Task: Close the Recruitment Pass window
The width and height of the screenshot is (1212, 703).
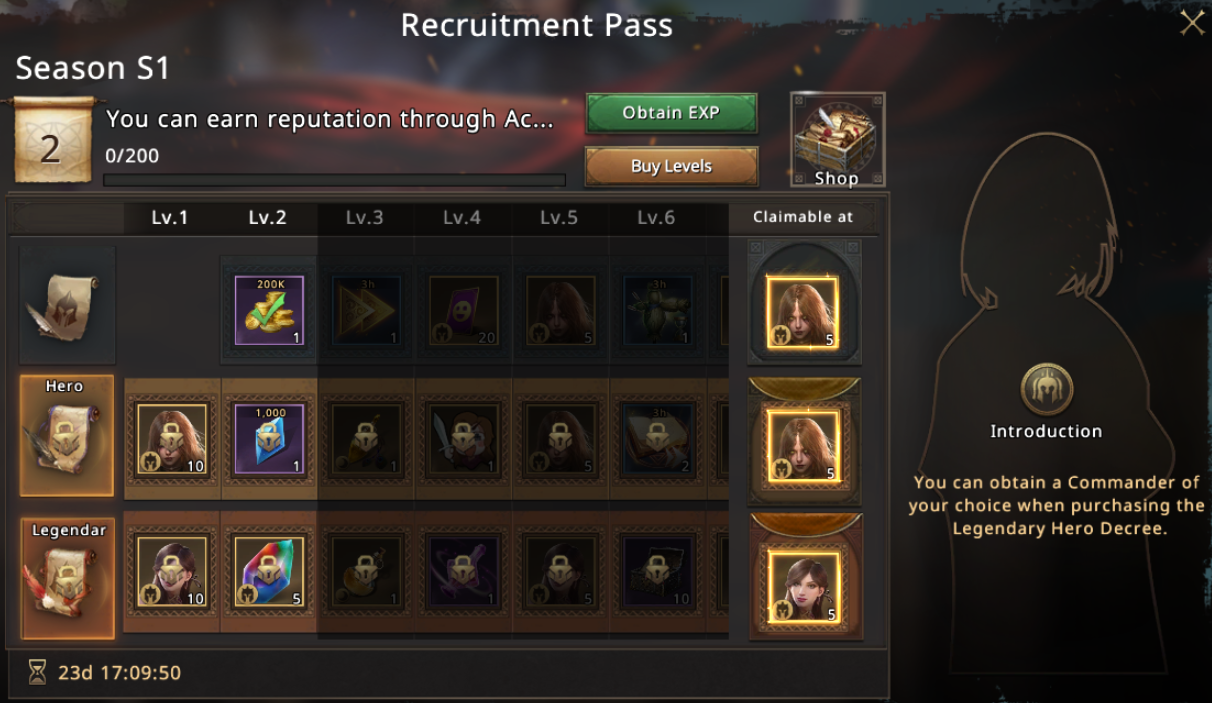Action: [1192, 22]
